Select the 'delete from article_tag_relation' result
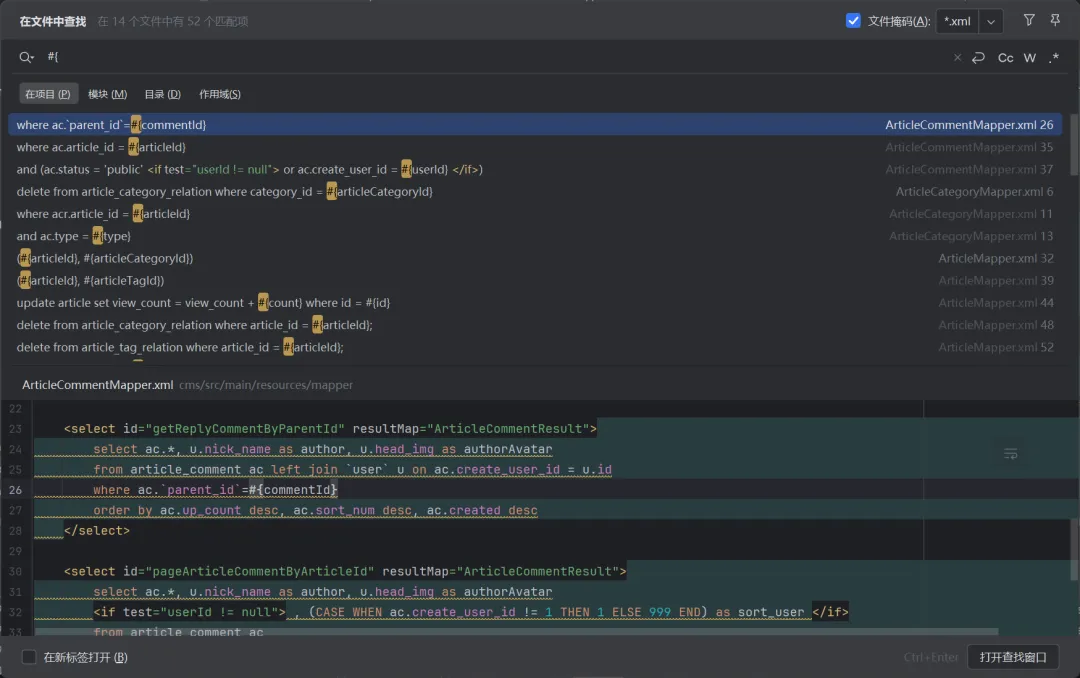 coord(535,347)
